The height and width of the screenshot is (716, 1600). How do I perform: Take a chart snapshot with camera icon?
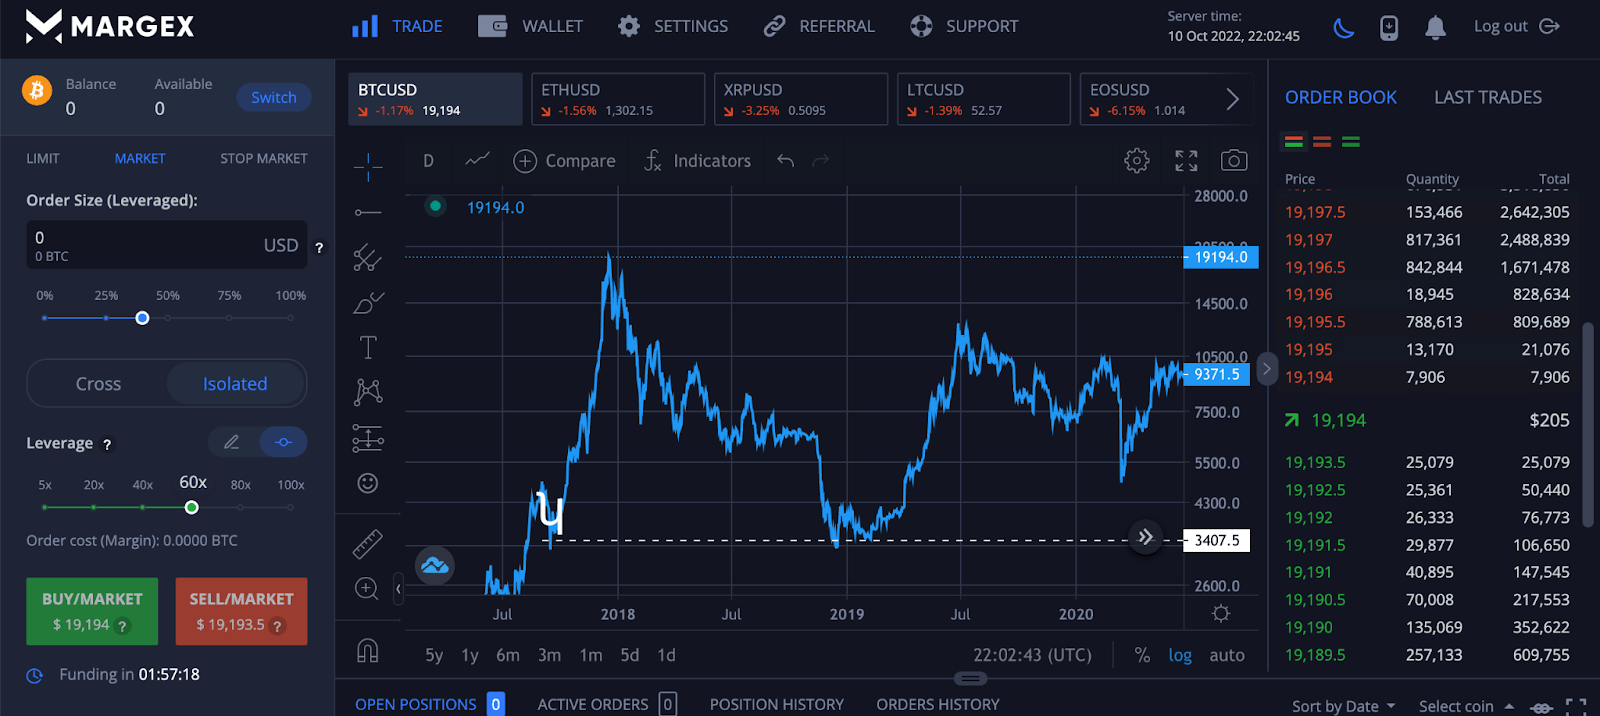pyautogui.click(x=1234, y=160)
